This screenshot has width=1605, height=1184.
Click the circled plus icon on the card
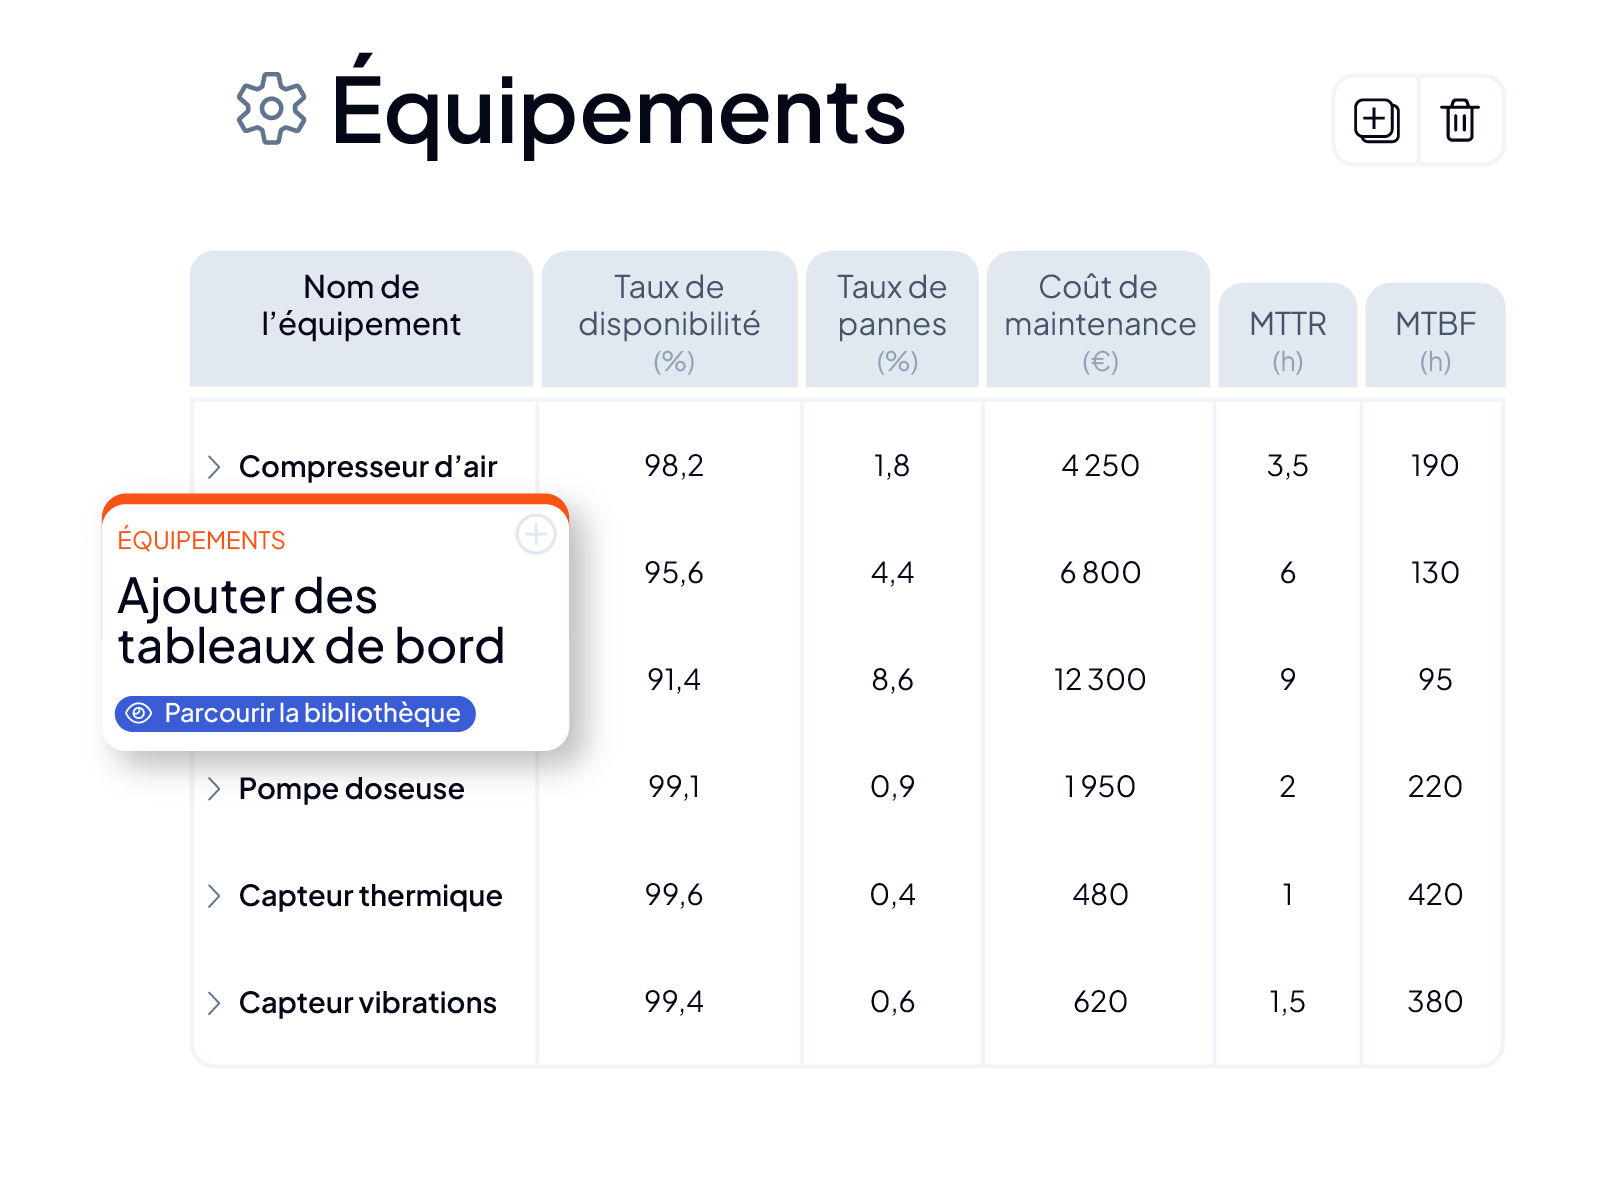tap(536, 534)
